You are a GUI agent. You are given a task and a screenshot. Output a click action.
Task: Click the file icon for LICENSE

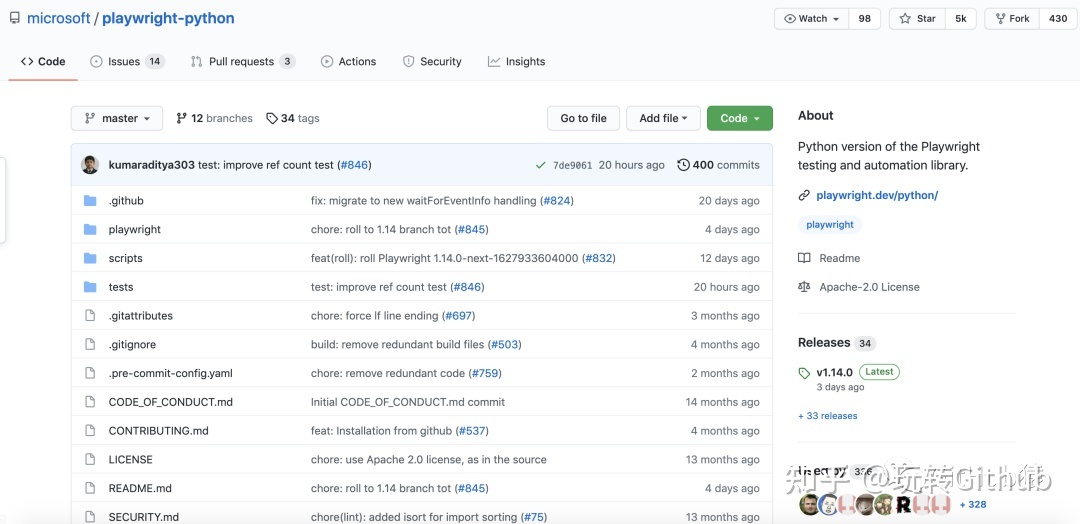[x=90, y=459]
